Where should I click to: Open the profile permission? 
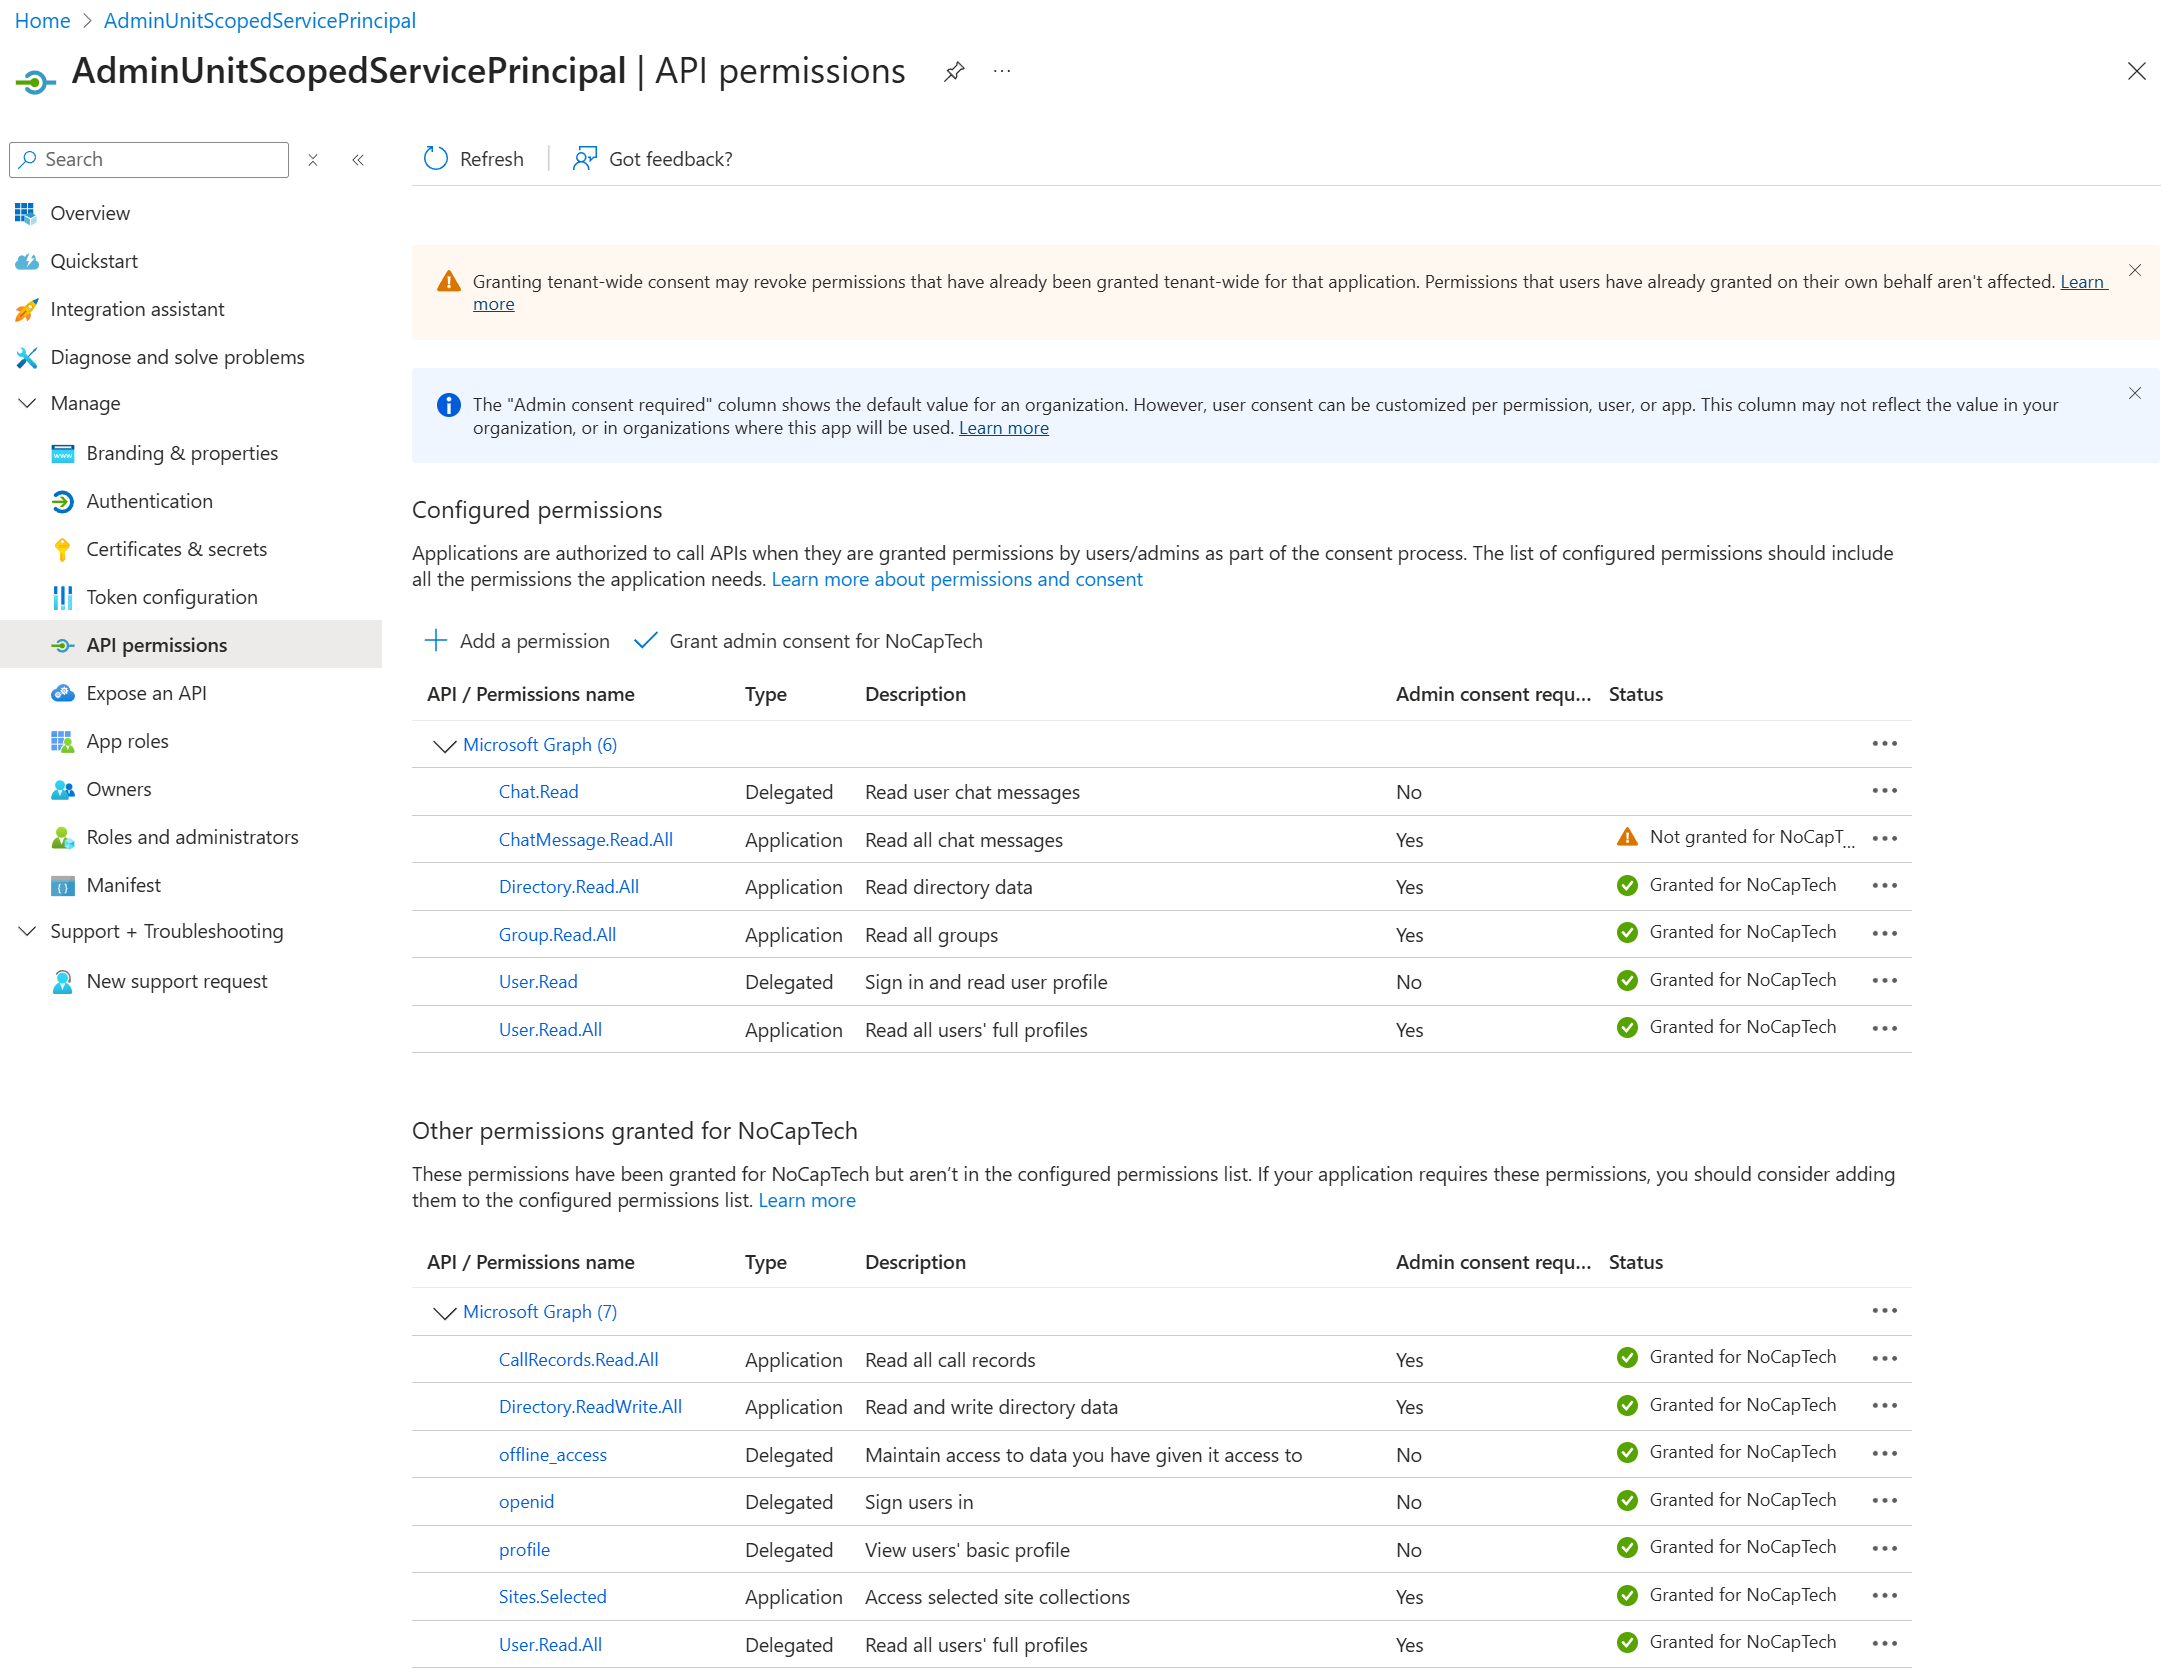(x=524, y=1550)
